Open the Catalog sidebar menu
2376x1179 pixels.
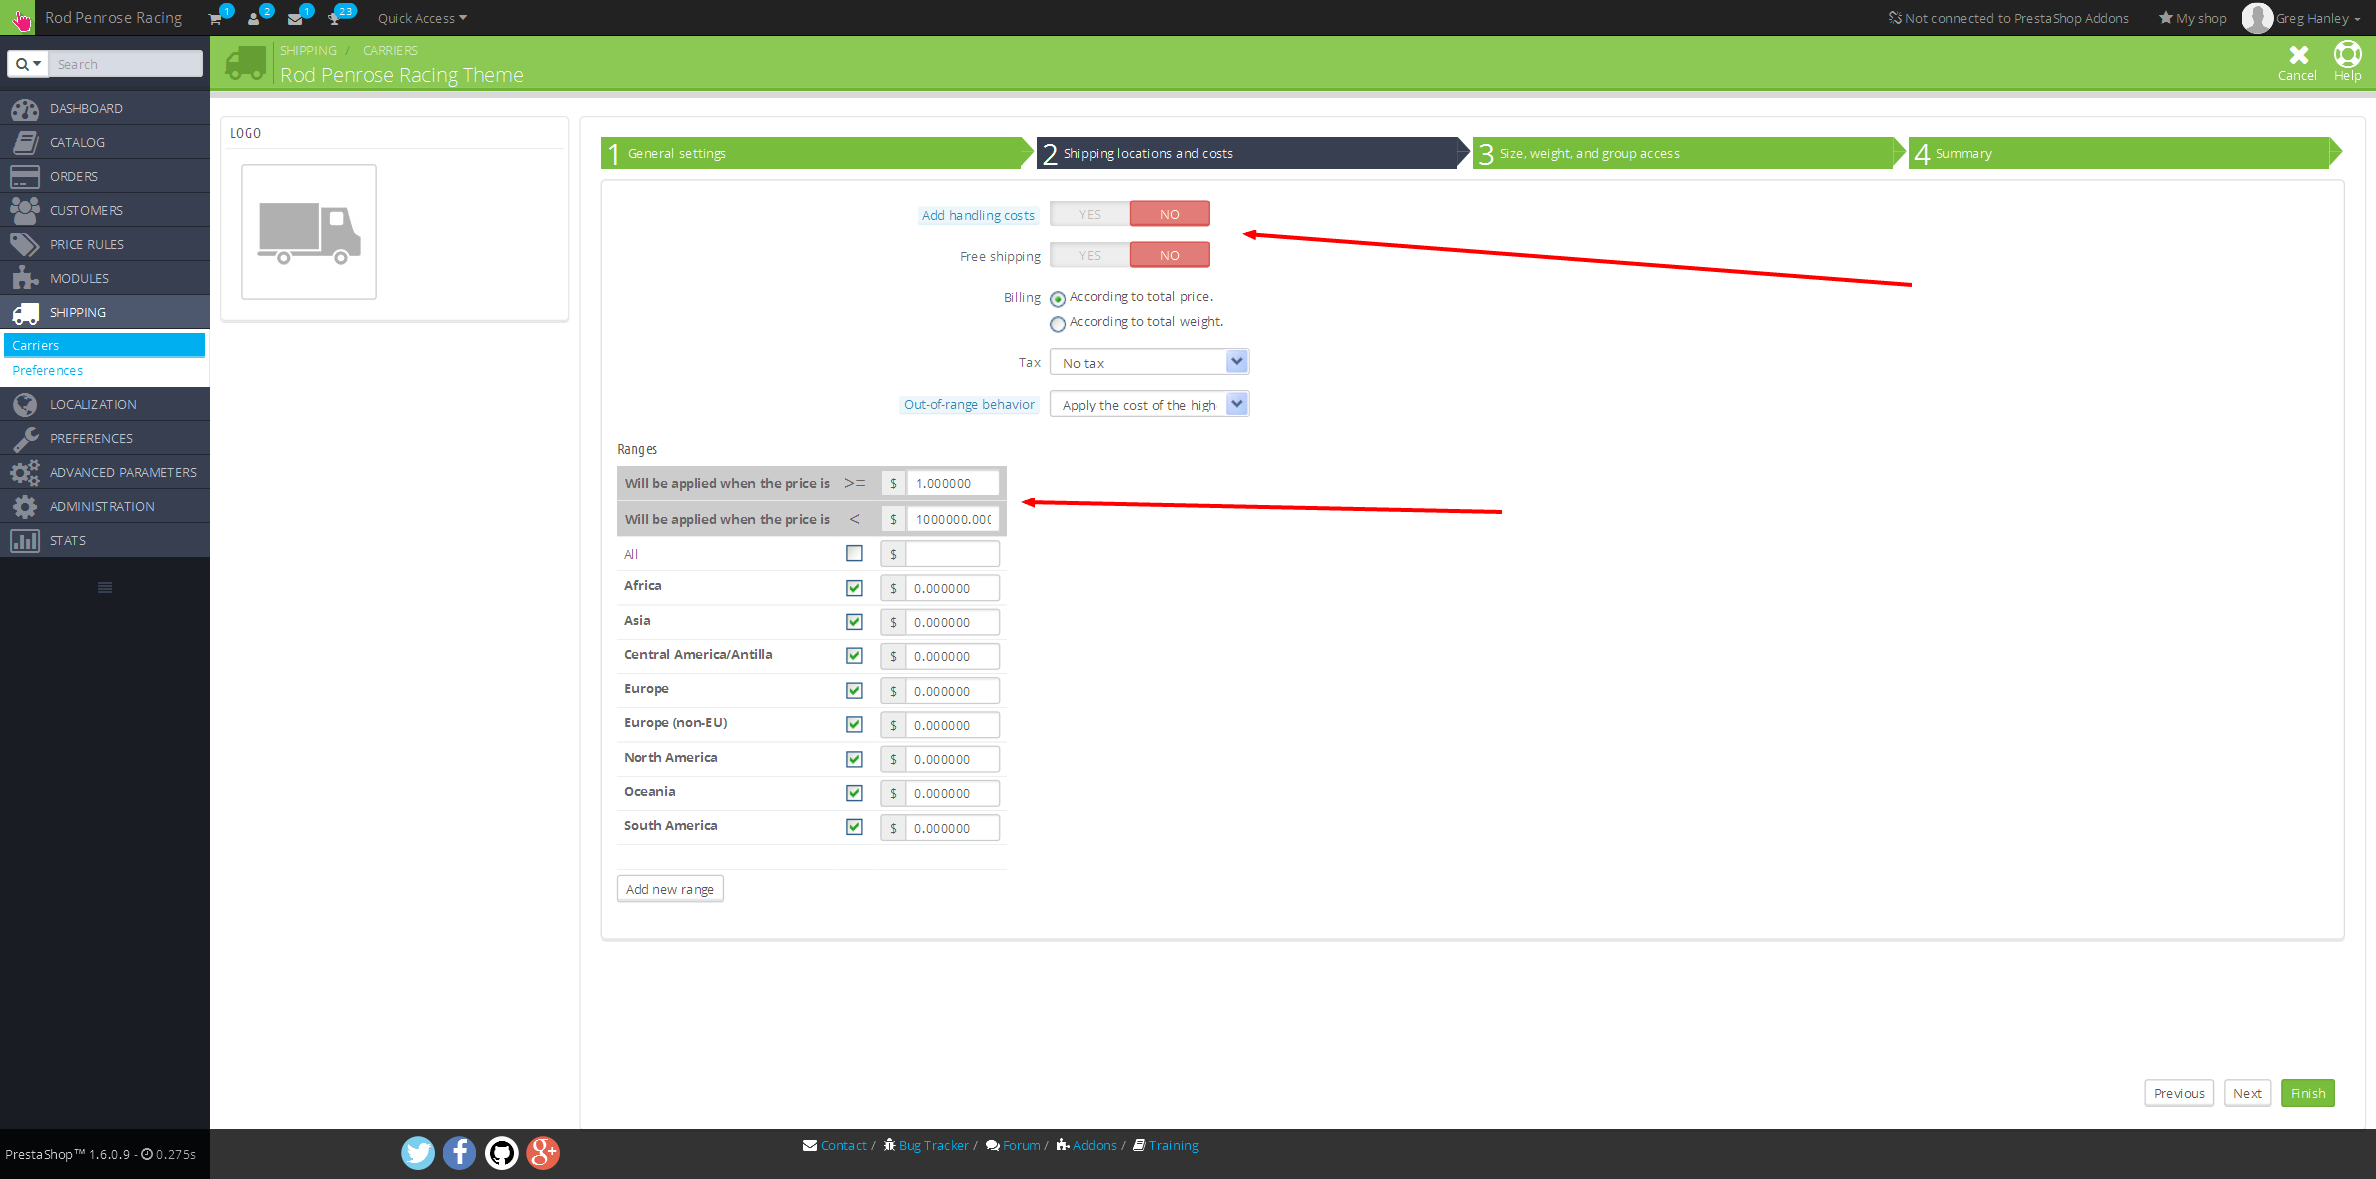tap(77, 142)
